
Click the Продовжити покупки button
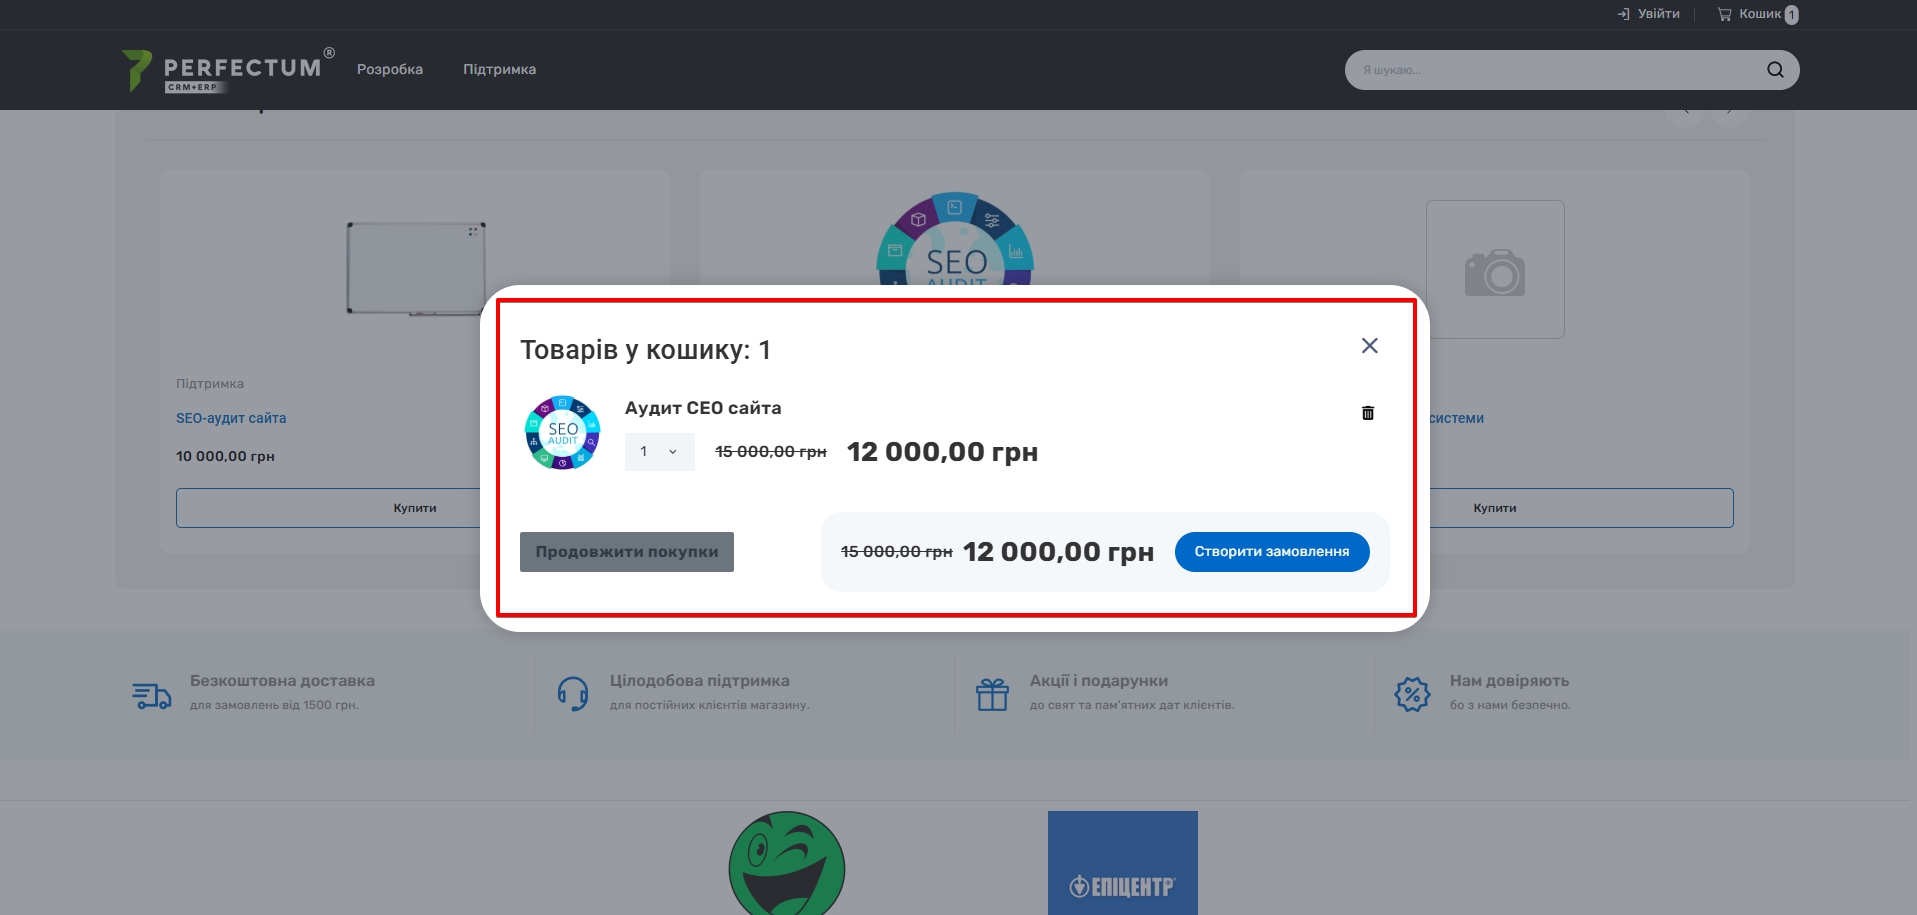(627, 552)
